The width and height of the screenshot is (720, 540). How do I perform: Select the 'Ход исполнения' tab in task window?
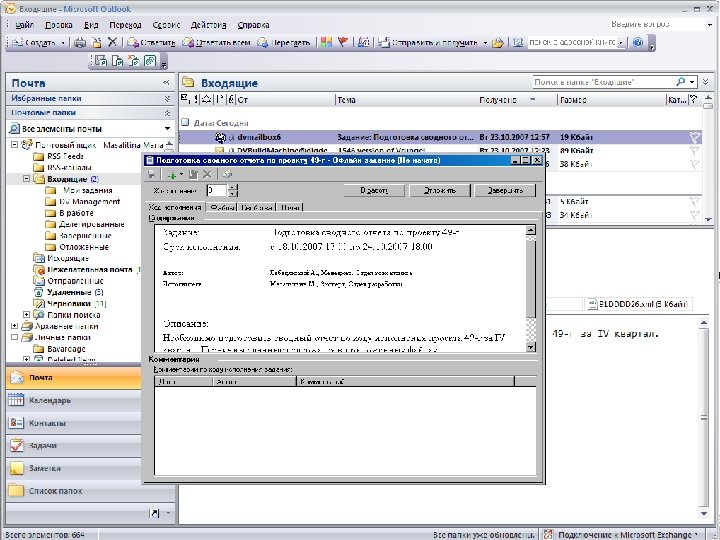pos(175,207)
